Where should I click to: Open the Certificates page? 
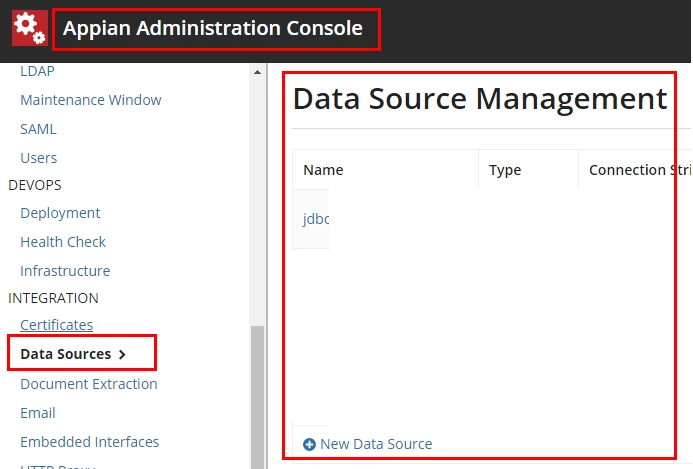click(57, 325)
